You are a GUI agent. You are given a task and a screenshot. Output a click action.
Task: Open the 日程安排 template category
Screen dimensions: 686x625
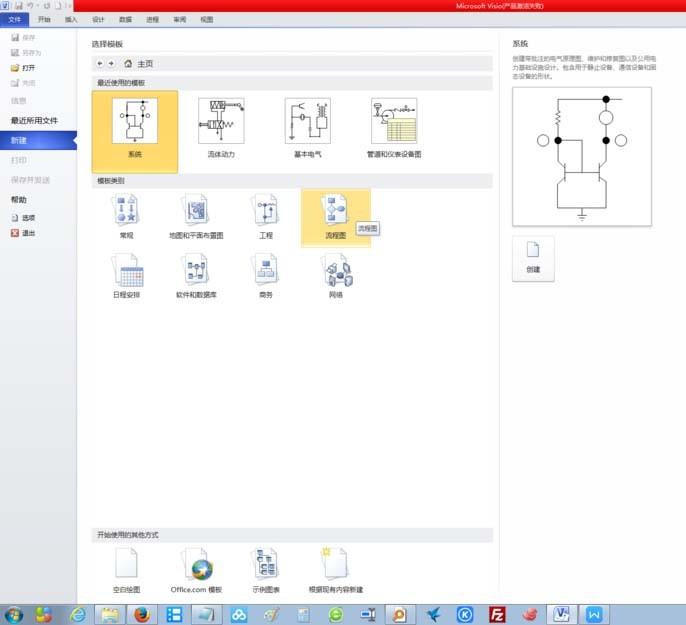(126, 276)
